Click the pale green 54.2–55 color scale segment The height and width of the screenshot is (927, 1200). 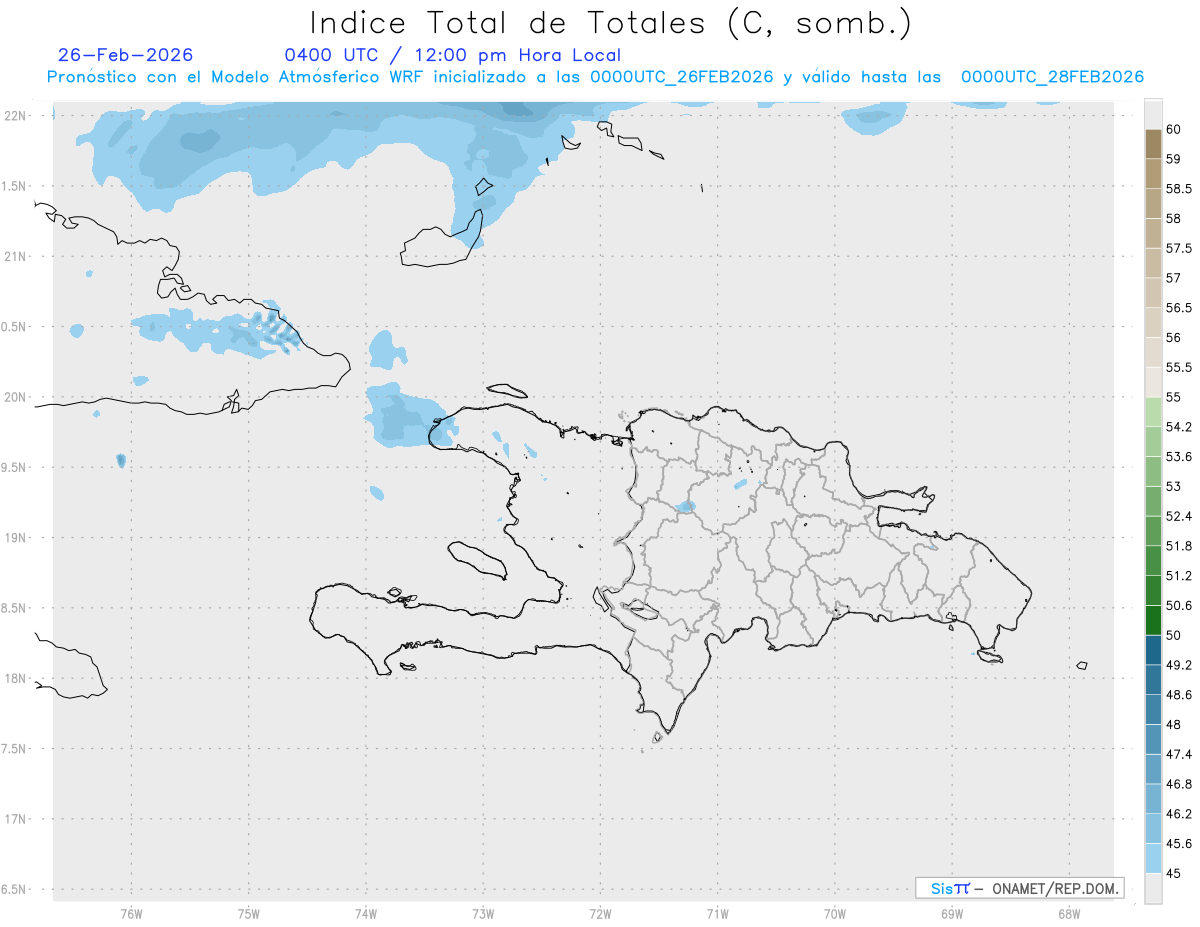pyautogui.click(x=1153, y=412)
